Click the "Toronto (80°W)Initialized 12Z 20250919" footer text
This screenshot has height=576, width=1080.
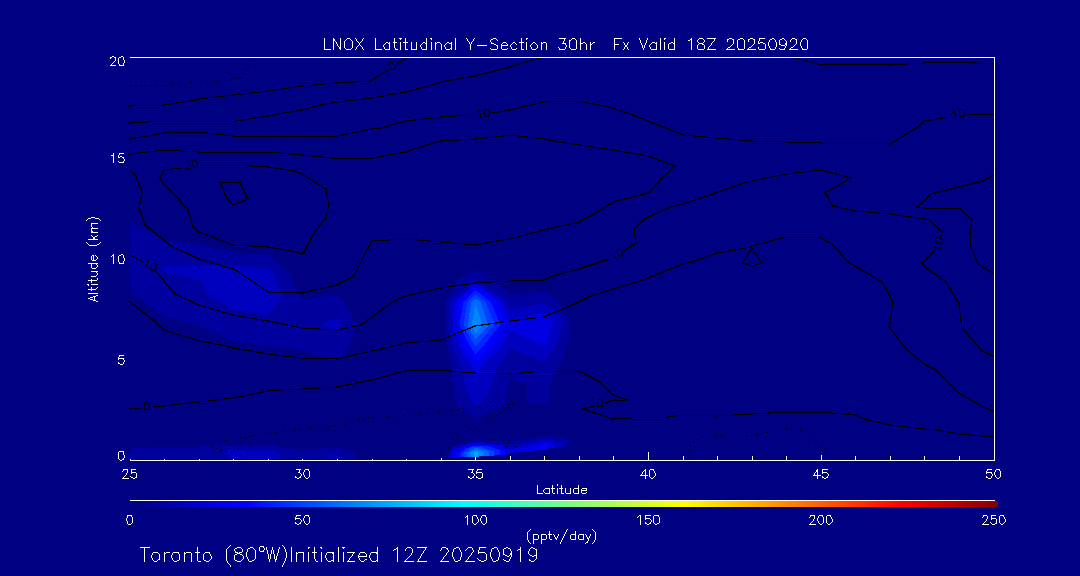point(339,555)
